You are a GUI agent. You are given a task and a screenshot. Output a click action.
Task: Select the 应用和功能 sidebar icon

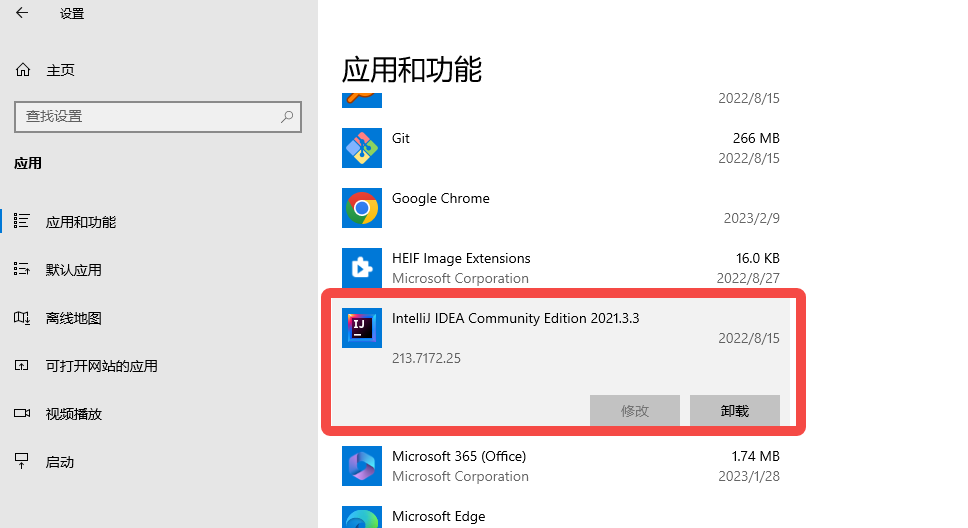[x=22, y=221]
